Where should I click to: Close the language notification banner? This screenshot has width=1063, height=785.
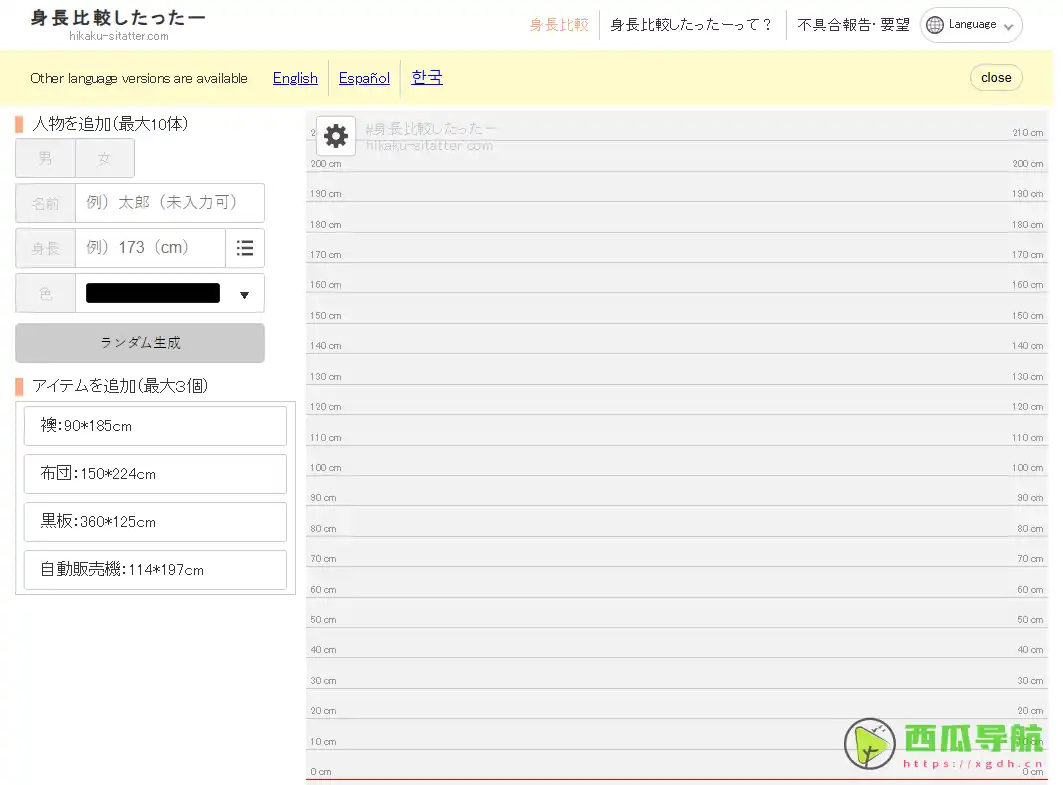pyautogui.click(x=996, y=77)
